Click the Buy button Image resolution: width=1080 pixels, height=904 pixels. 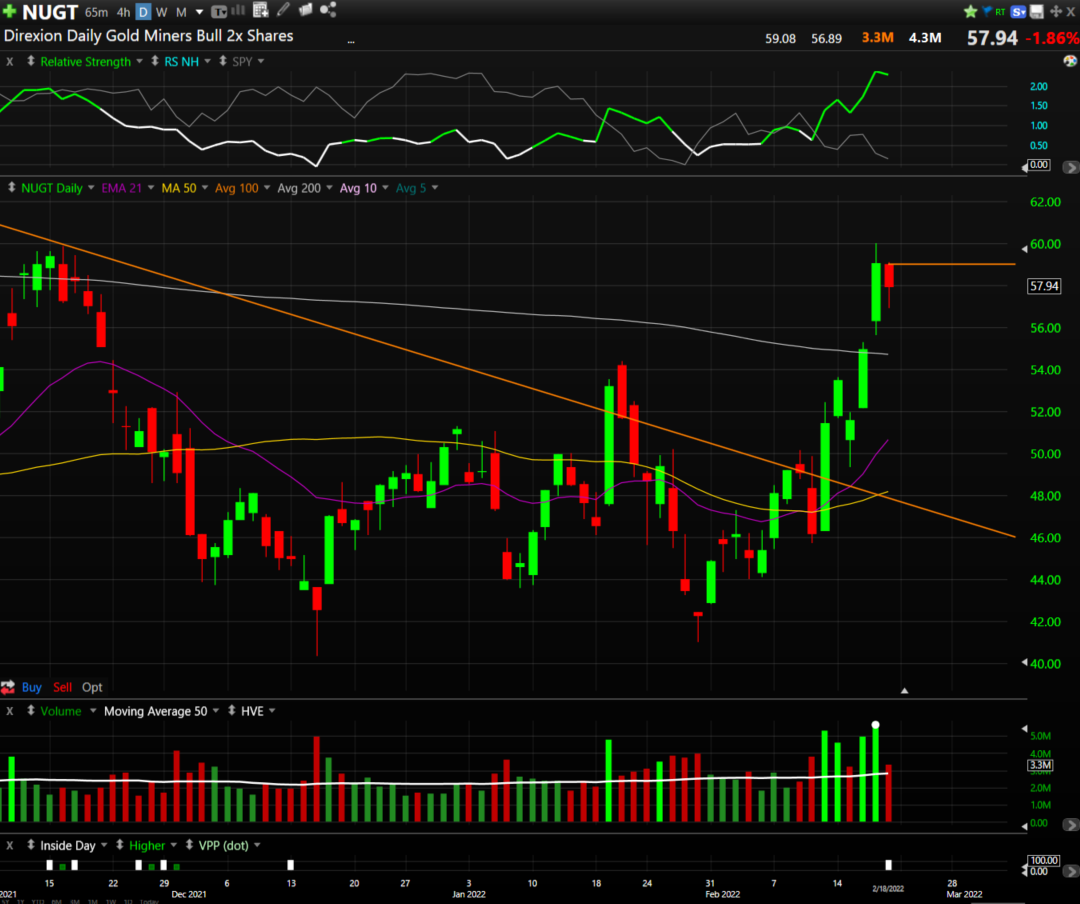point(32,687)
